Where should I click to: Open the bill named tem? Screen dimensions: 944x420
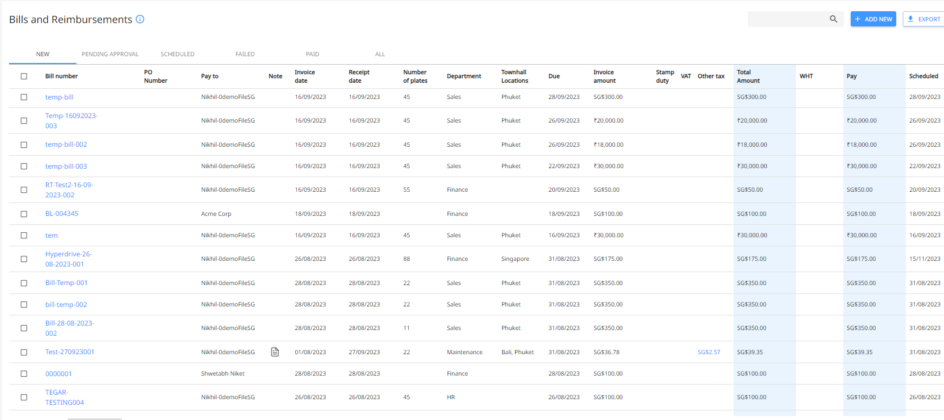point(51,235)
